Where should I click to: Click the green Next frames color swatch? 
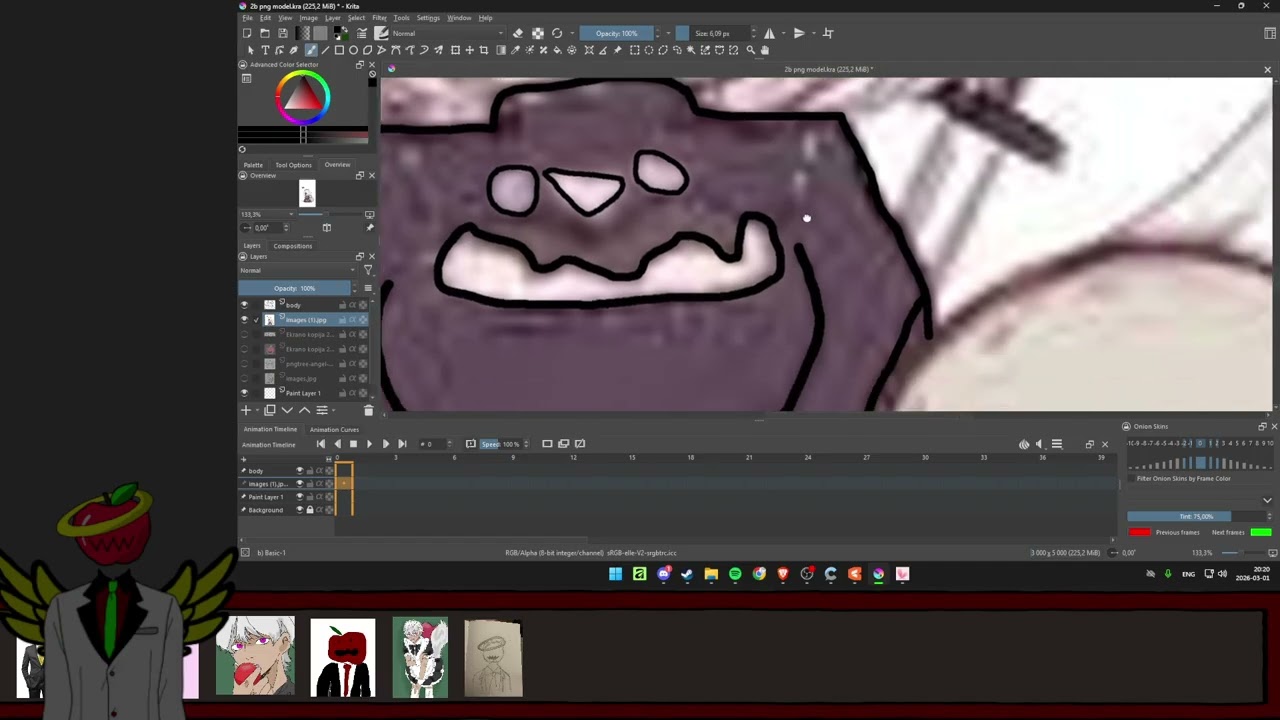[1261, 533]
